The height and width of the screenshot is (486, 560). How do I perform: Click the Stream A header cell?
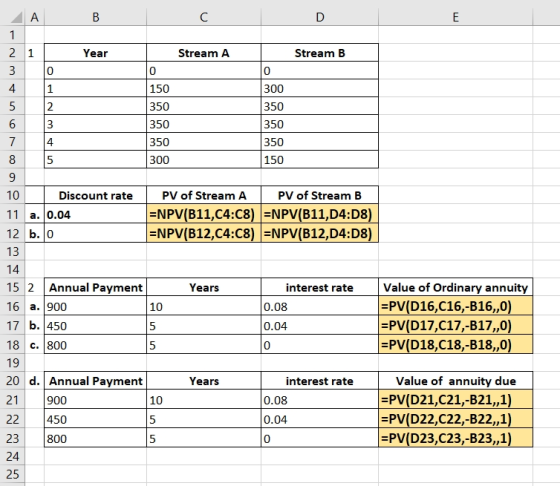point(204,53)
